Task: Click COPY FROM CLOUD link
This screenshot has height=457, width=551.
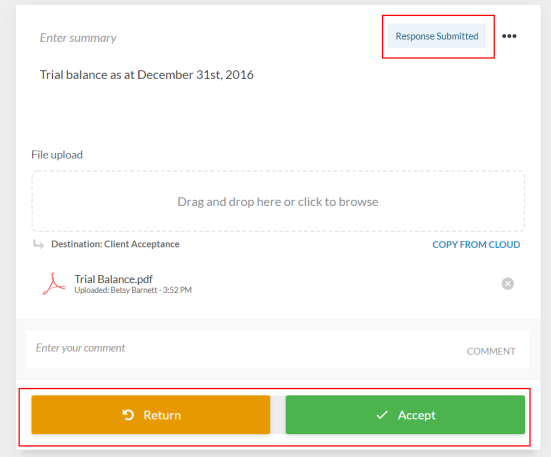Action: (x=476, y=244)
